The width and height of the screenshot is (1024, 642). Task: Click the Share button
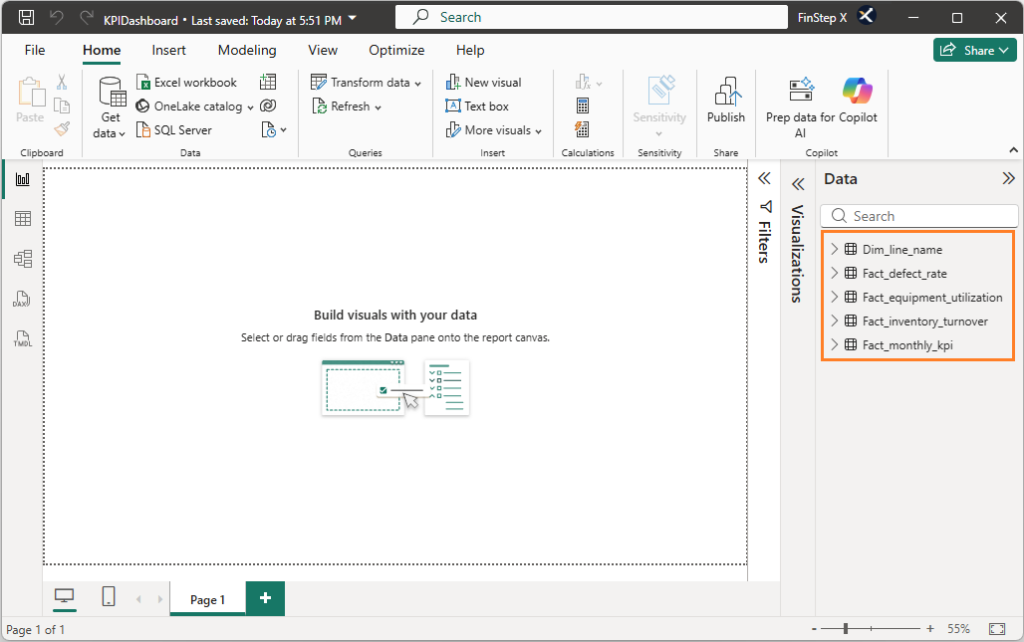974,50
